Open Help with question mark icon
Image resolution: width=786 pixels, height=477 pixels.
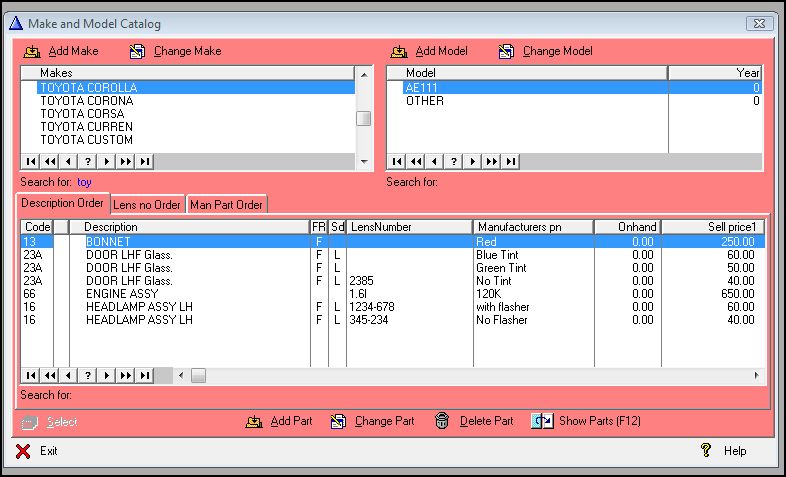[723, 451]
